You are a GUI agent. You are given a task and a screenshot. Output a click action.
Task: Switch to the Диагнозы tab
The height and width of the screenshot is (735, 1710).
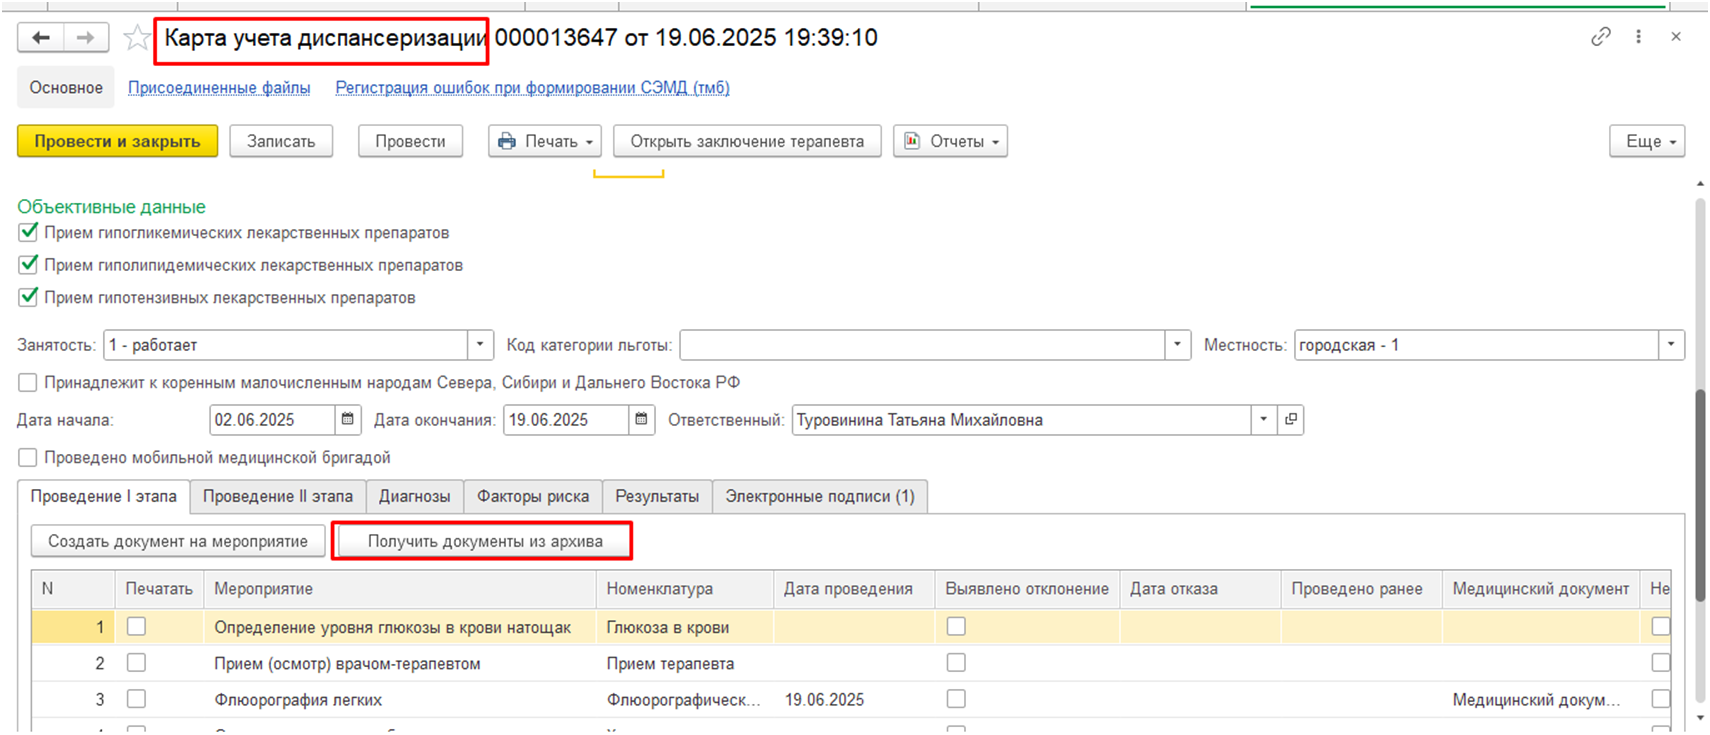[414, 497]
